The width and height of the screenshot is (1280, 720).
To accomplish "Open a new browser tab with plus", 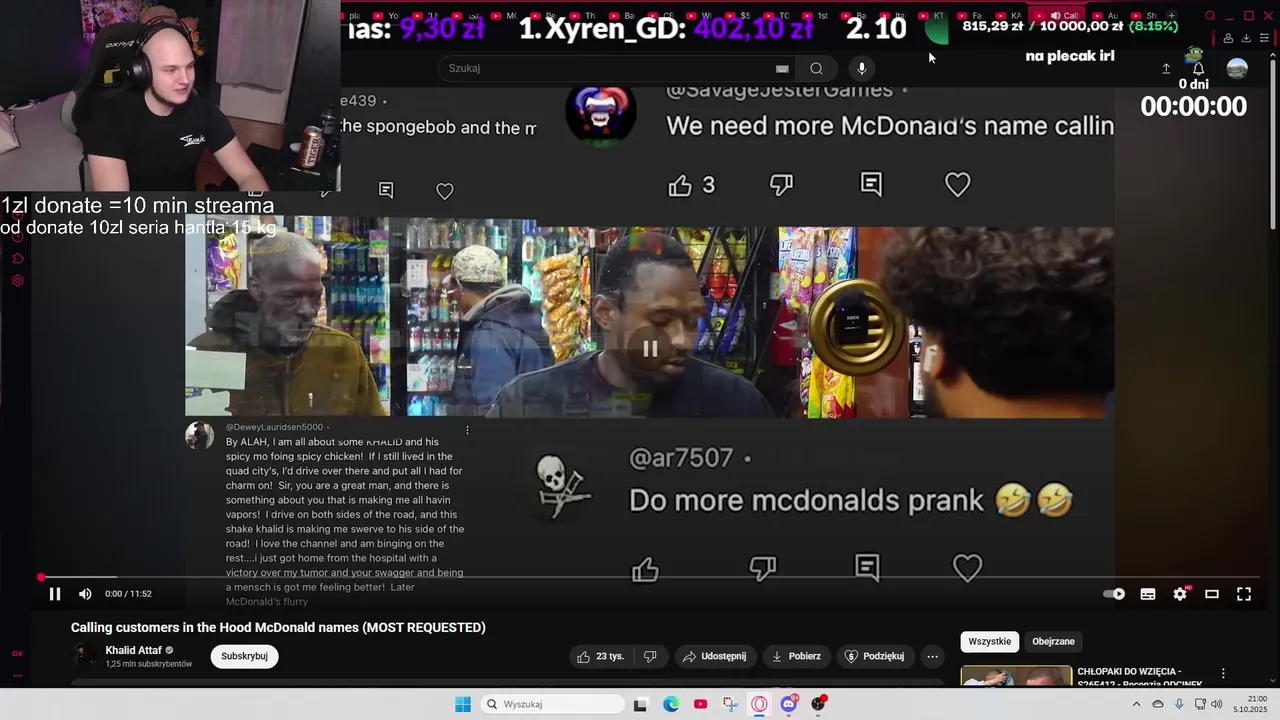I will [1172, 16].
